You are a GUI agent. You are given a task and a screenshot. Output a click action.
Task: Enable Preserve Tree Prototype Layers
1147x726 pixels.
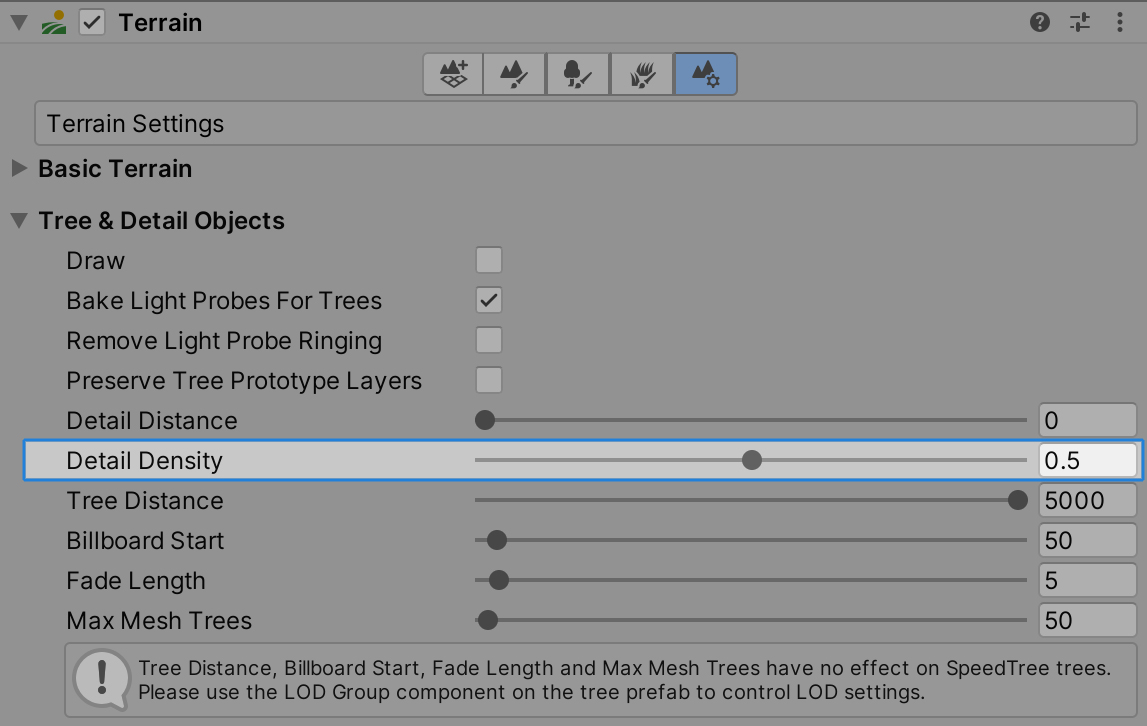tap(488, 380)
